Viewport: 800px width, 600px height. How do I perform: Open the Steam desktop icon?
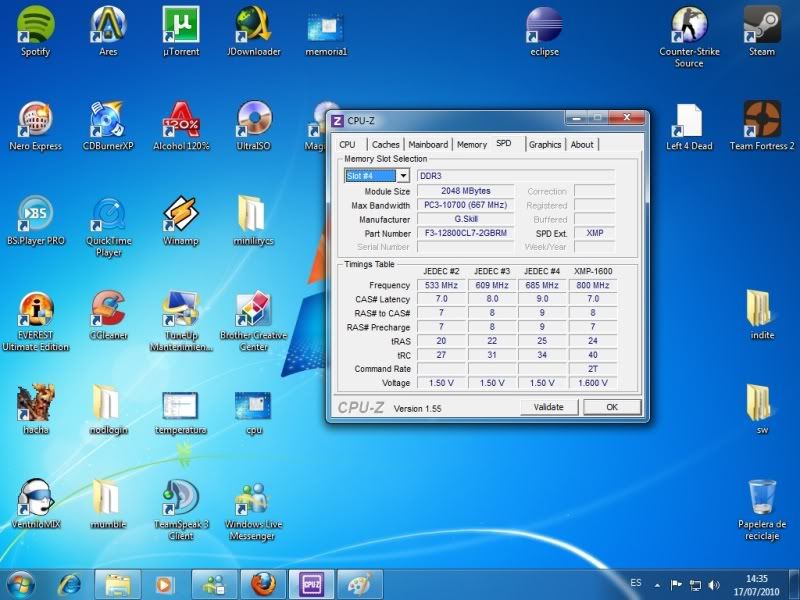(x=762, y=31)
